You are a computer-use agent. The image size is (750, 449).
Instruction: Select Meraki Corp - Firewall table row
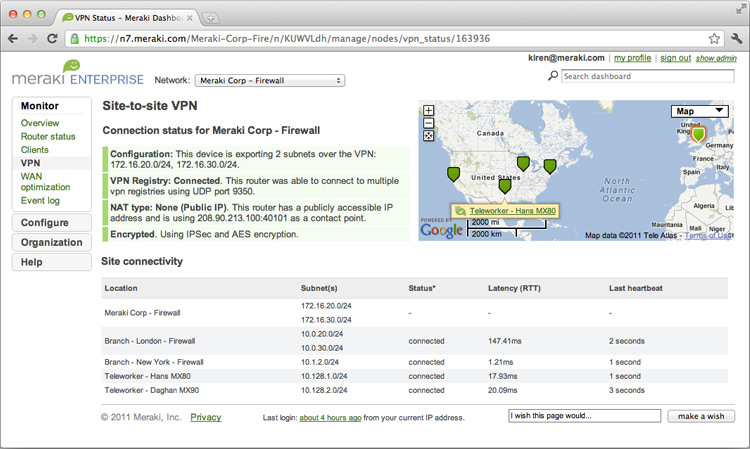click(x=414, y=313)
